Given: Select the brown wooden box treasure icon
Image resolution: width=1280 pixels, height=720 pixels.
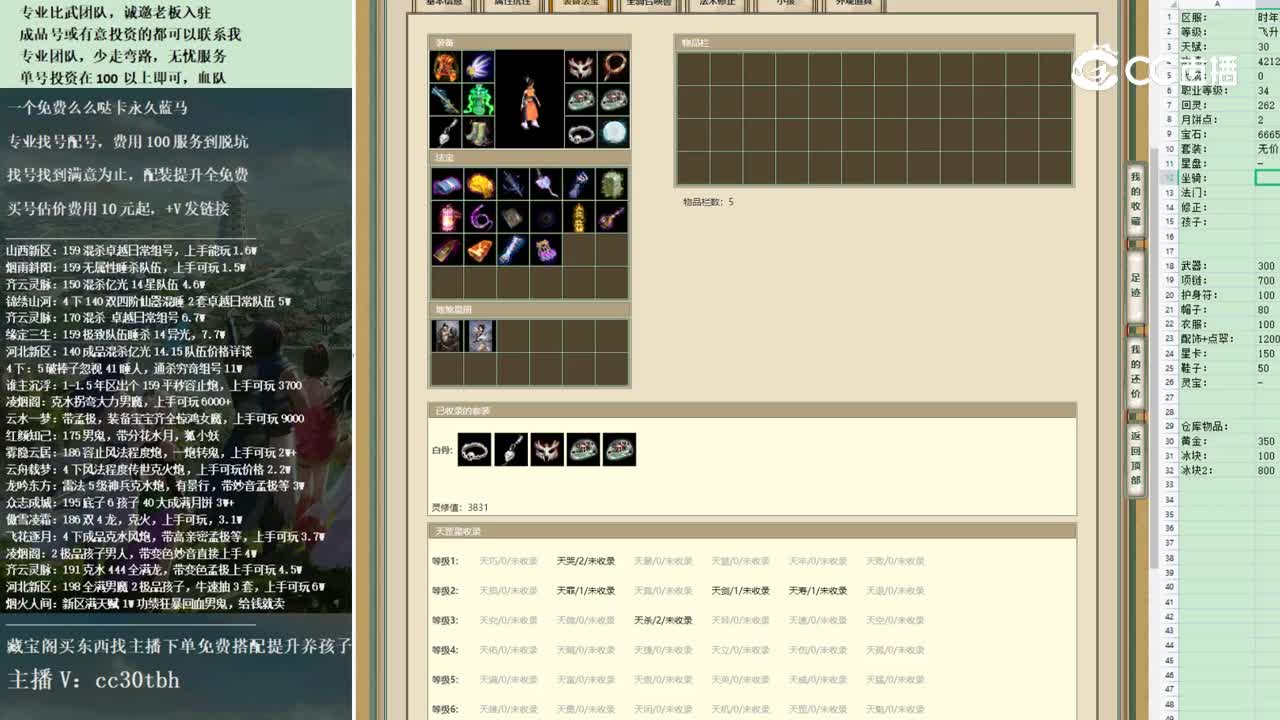Looking at the screenshot, I should pos(447,250).
